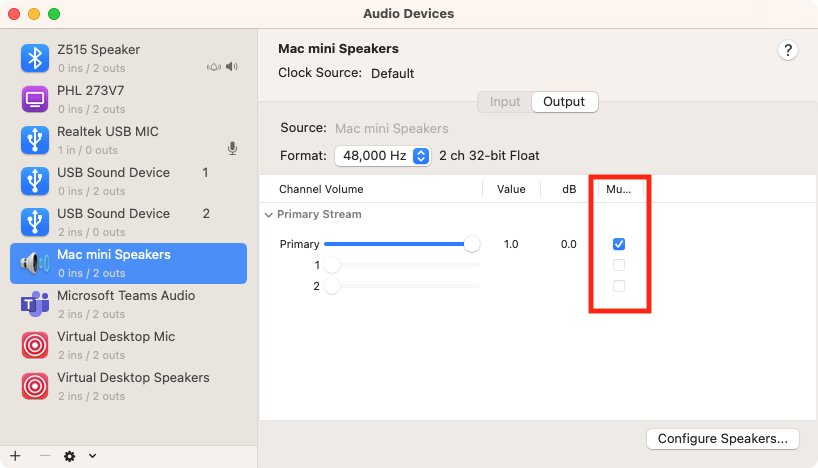Click the PHL 273V7 display icon

click(x=35, y=99)
